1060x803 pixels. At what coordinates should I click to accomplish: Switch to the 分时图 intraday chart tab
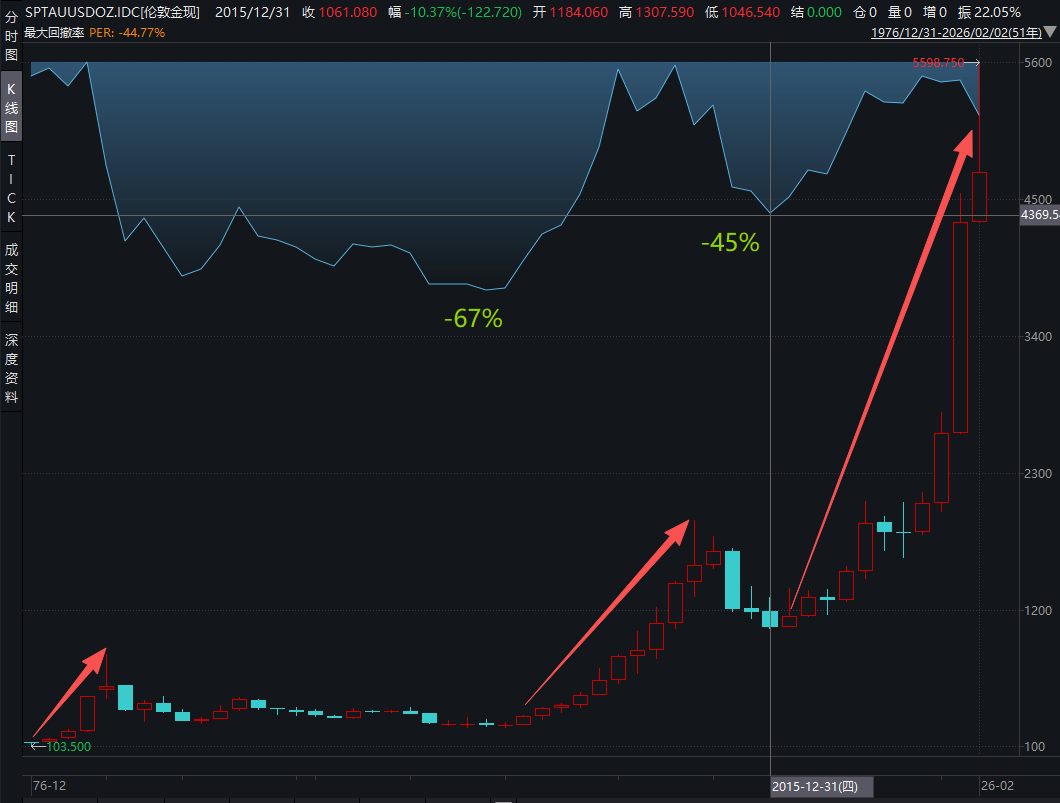(11, 36)
